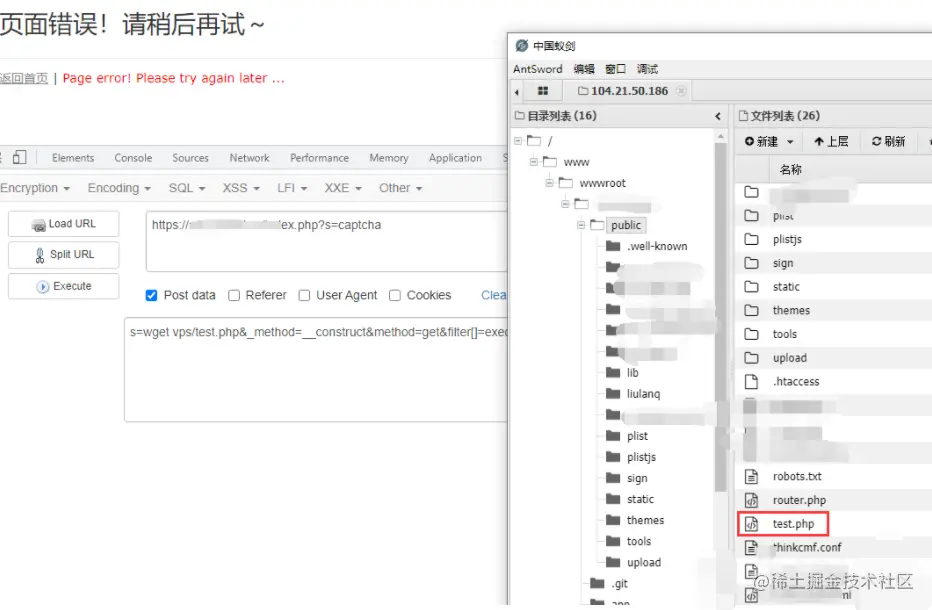The height and width of the screenshot is (610, 932).
Task: Switch to the Sources tab
Action: 190,158
